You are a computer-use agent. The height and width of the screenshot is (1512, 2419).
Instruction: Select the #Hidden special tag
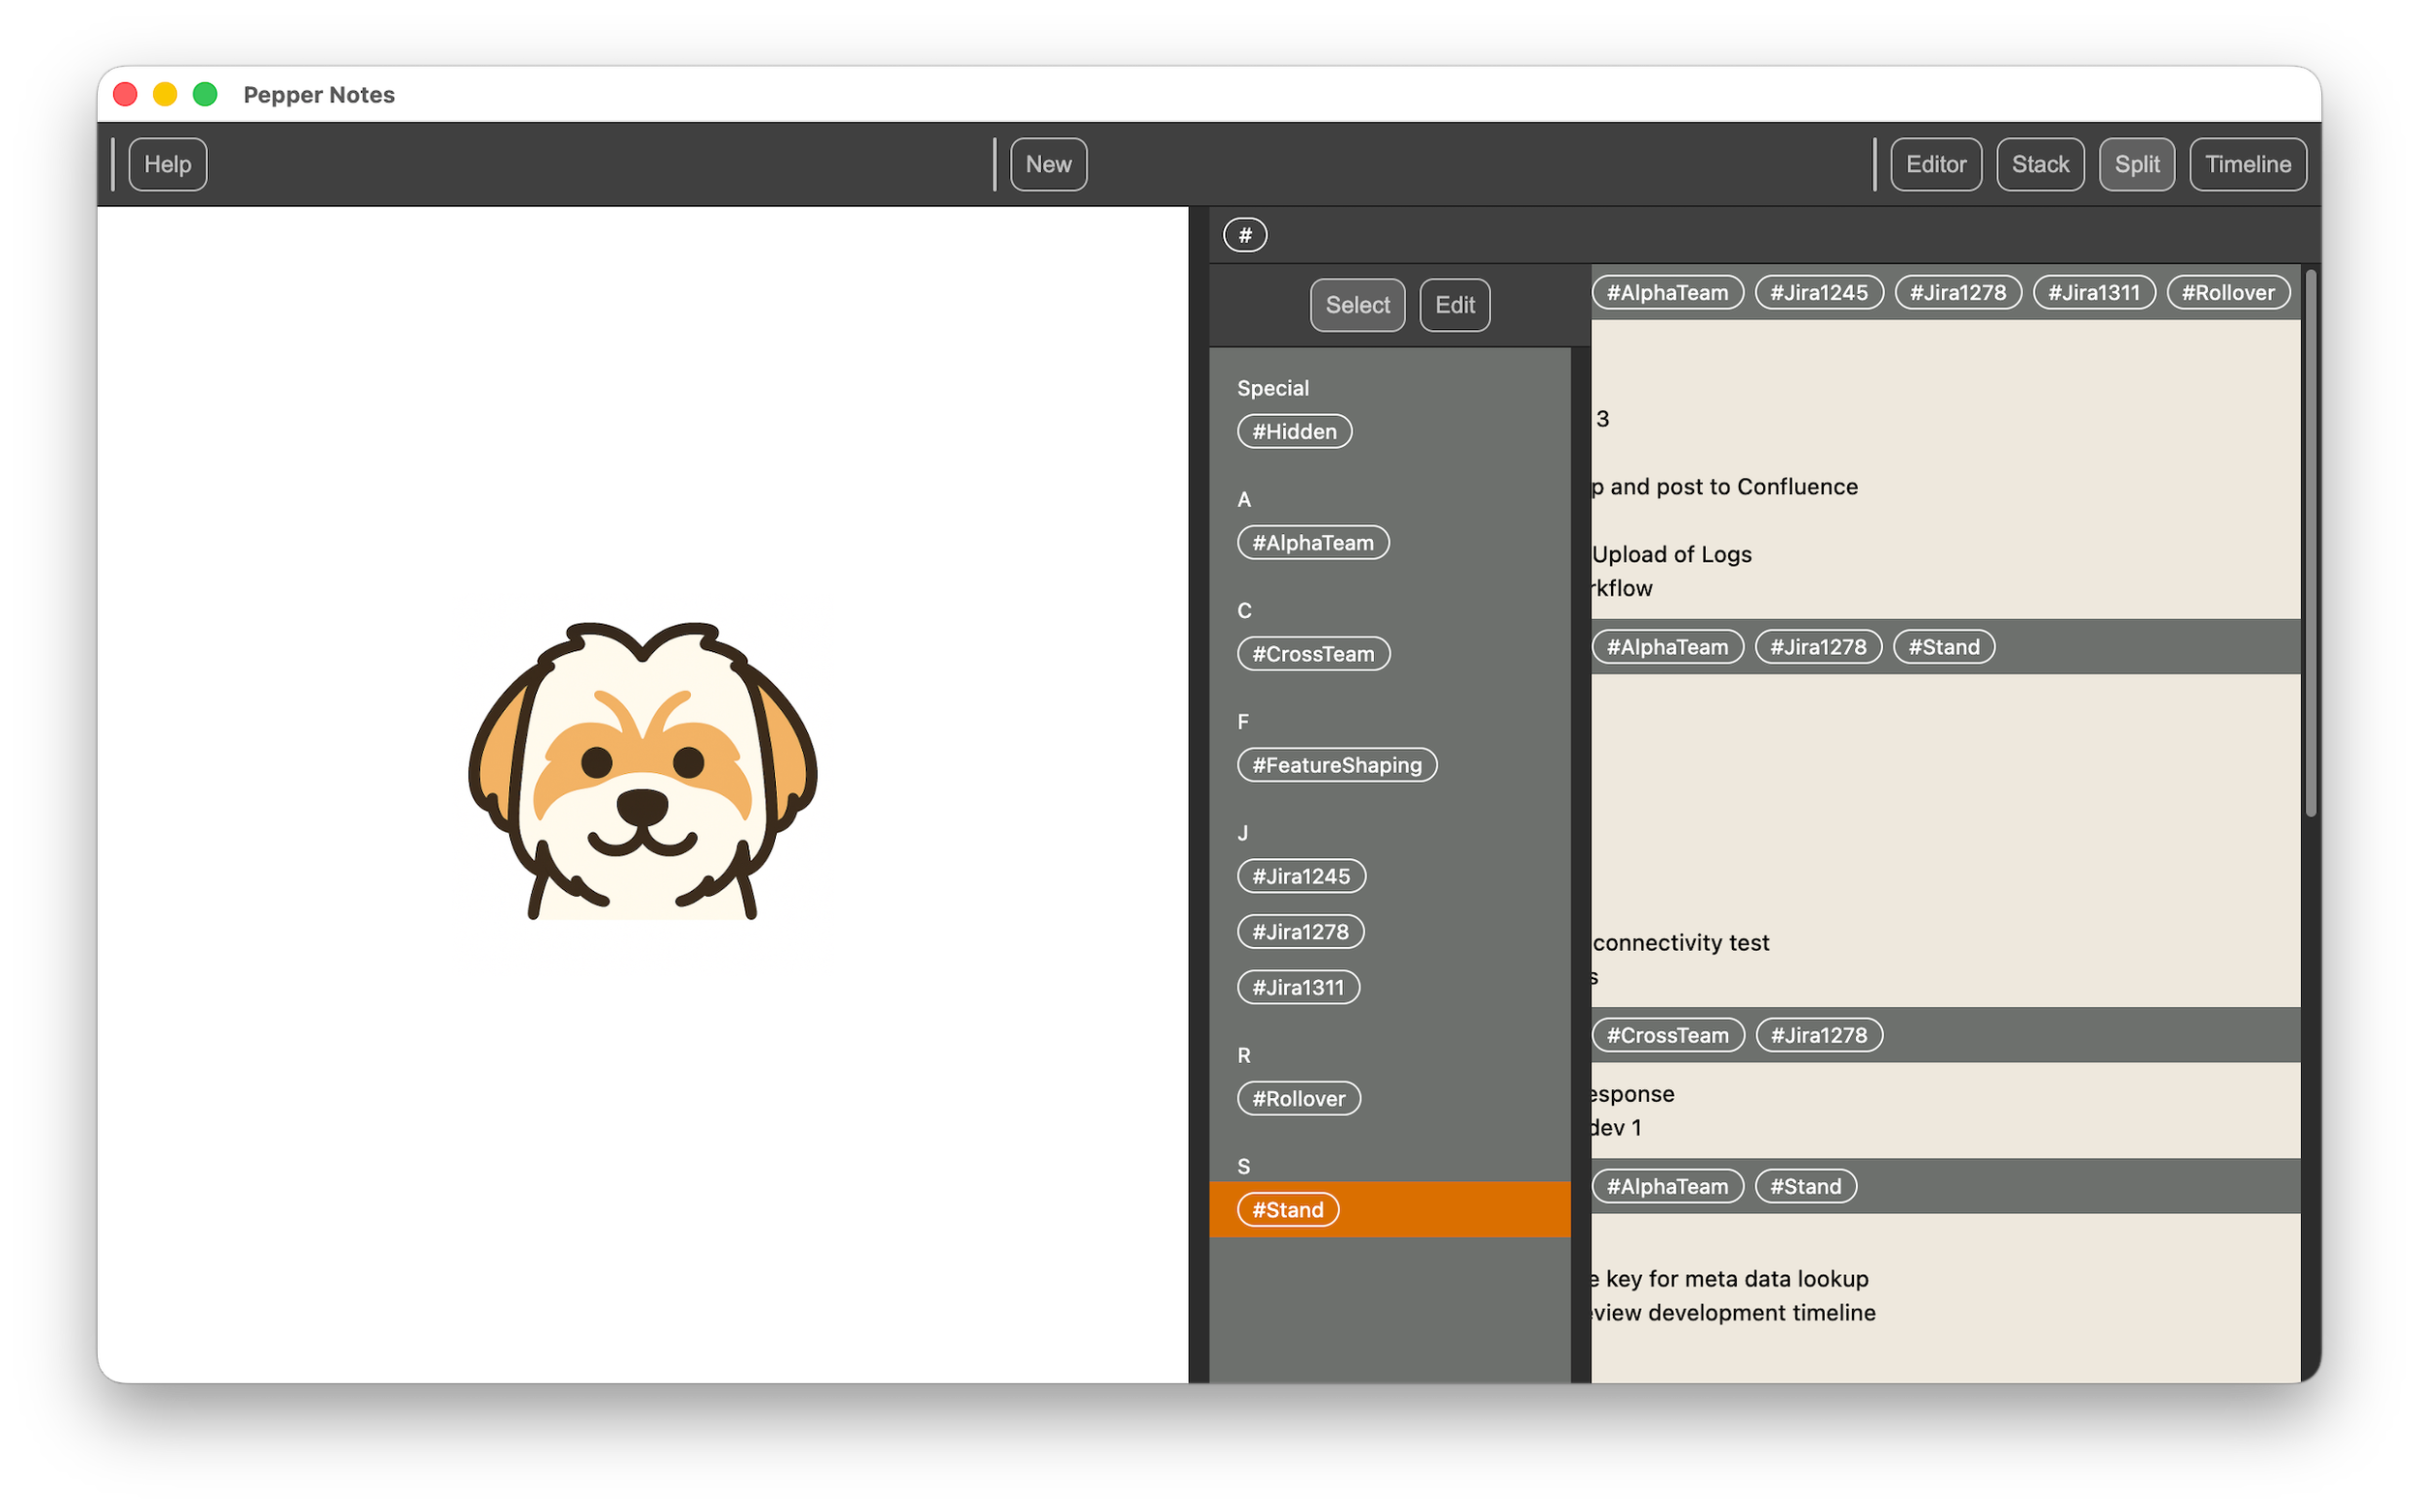[1293, 432]
